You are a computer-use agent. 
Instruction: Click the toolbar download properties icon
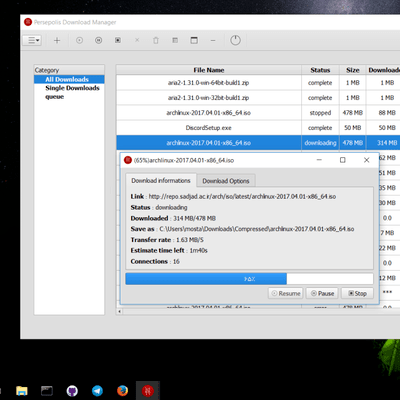point(175,40)
